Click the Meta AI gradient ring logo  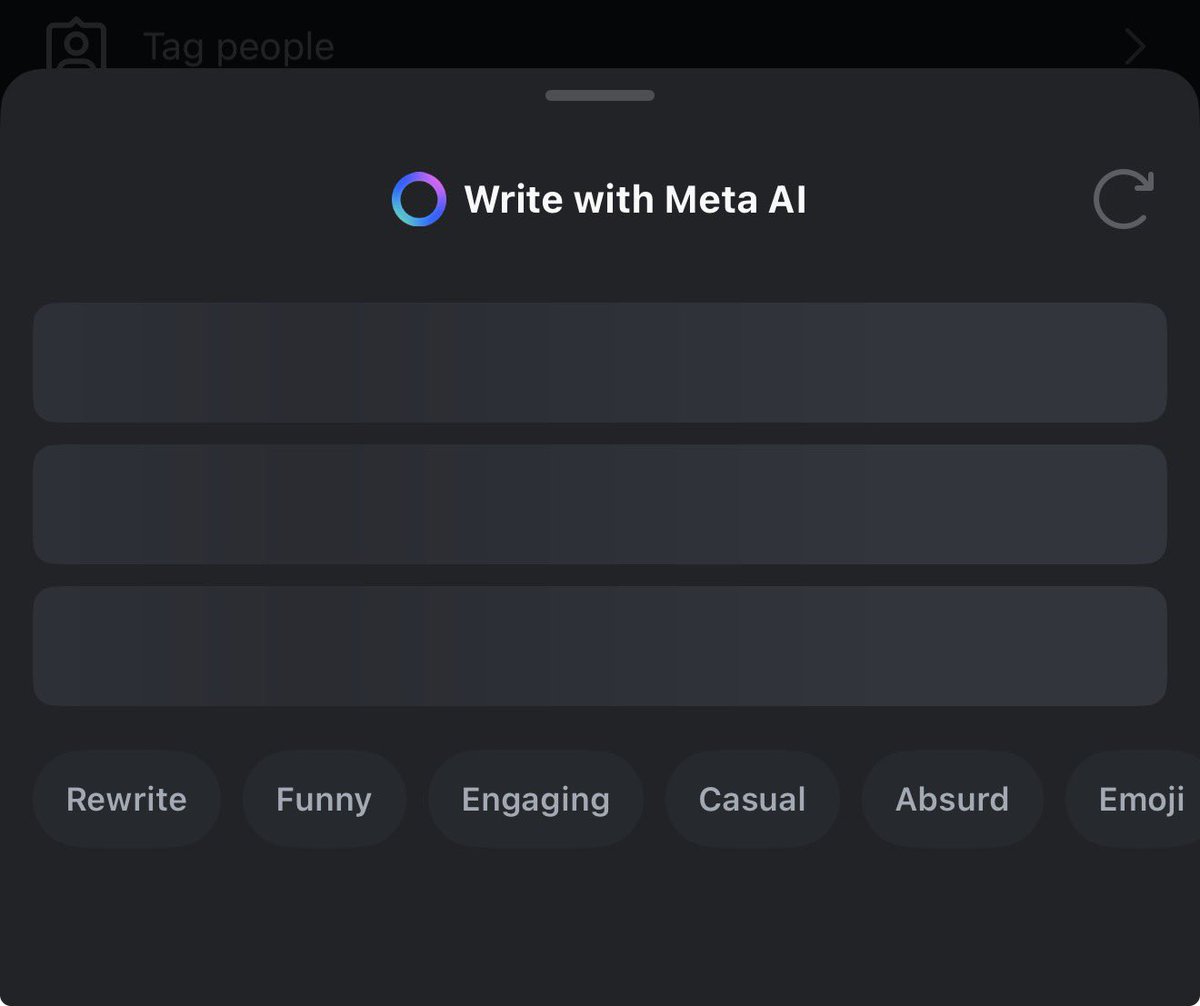418,200
